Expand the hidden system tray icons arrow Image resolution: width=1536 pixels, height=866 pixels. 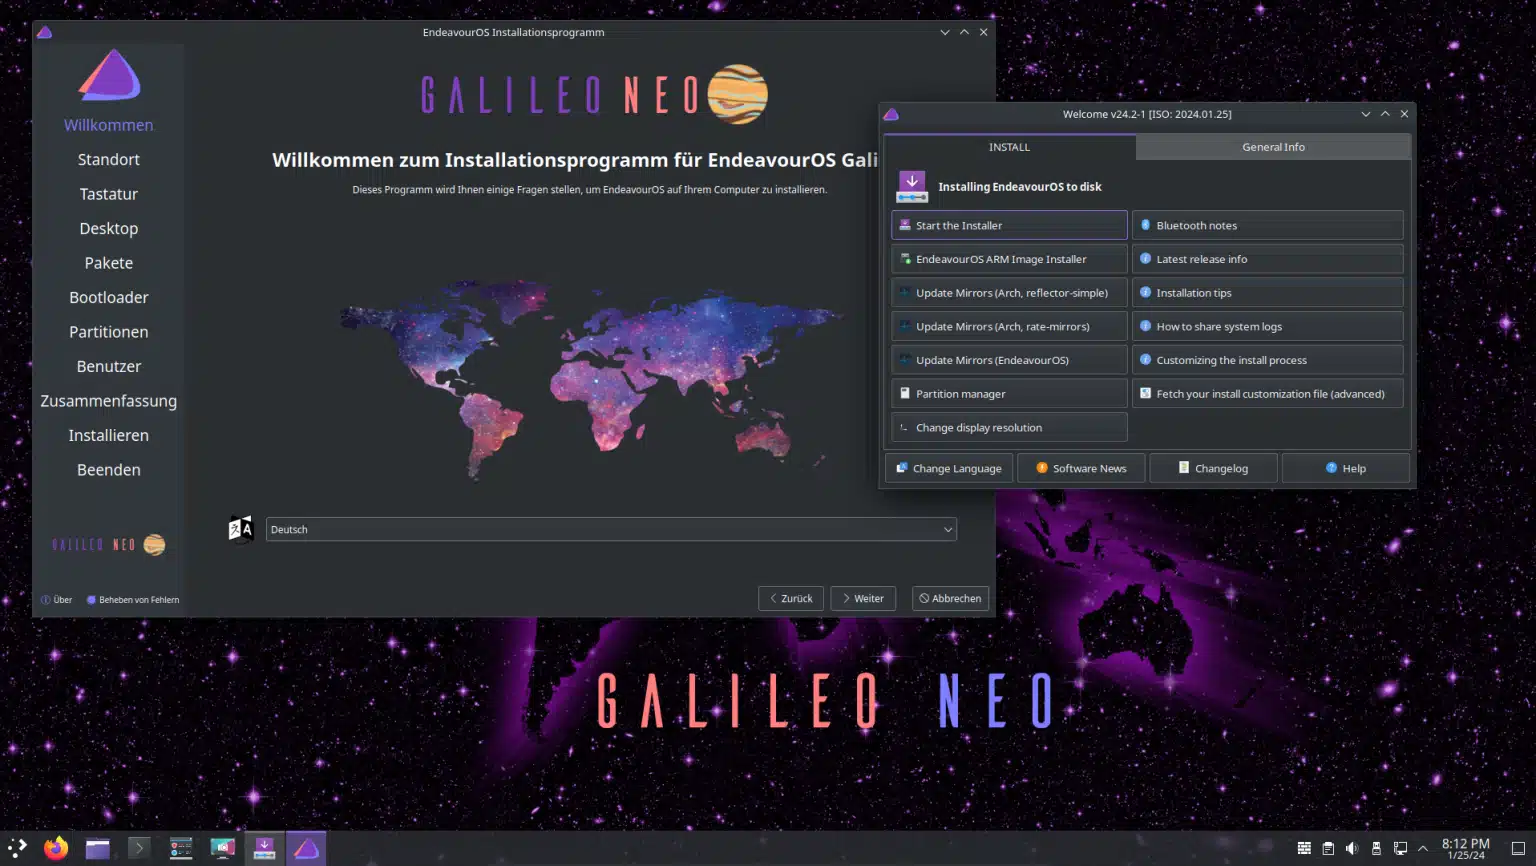pyautogui.click(x=1423, y=848)
